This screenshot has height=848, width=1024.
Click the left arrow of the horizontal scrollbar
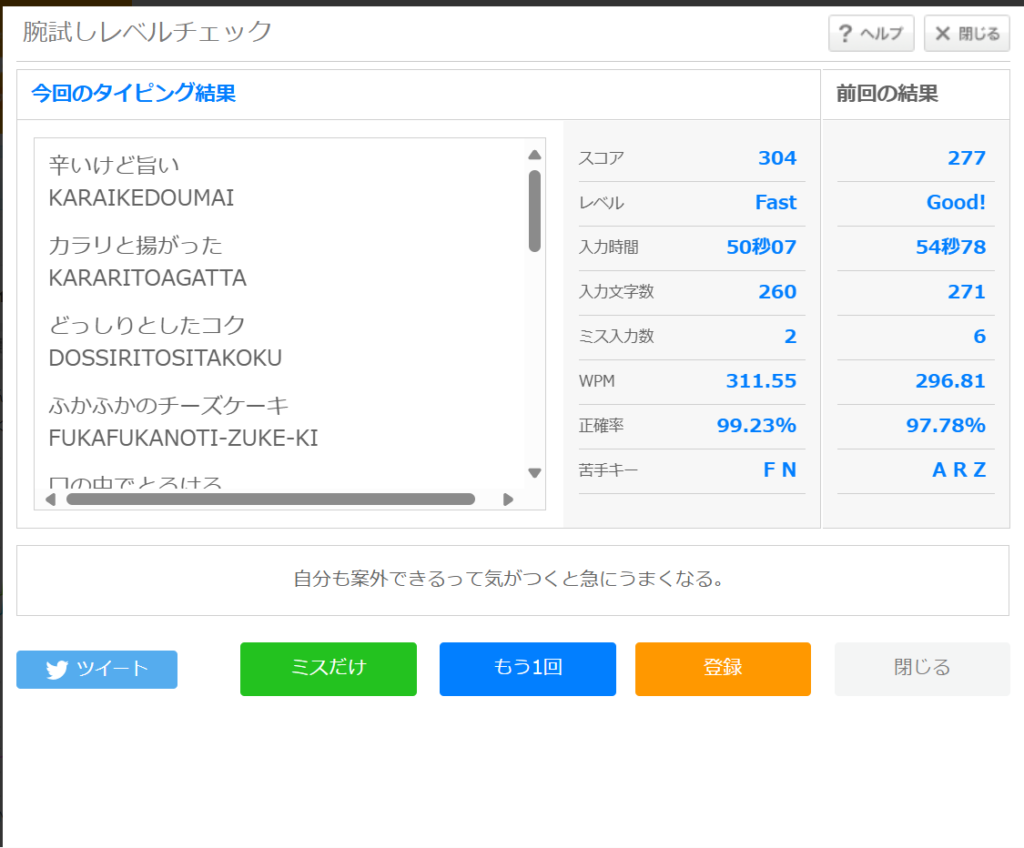tap(51, 499)
